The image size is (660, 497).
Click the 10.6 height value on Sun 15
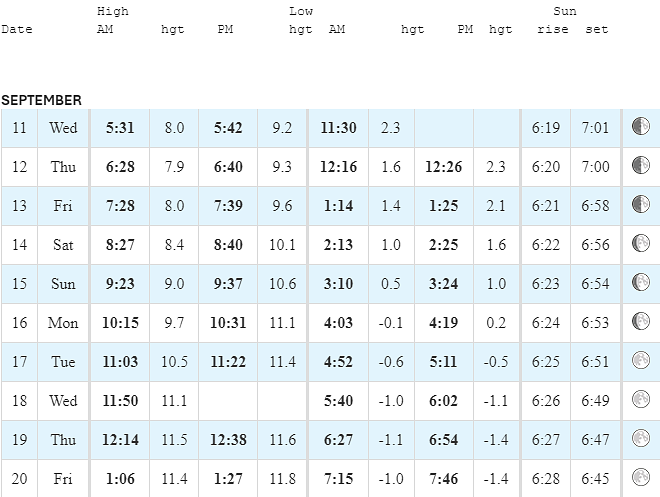pos(282,284)
